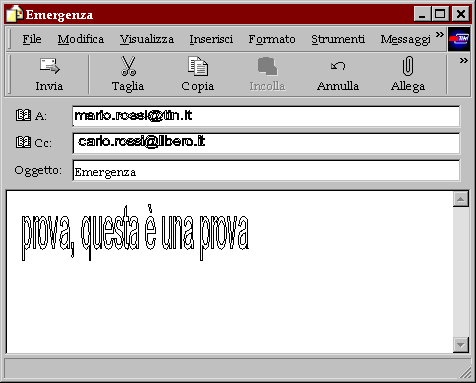
Task: Expand hidden menu bar items chevron
Action: pos(440,35)
